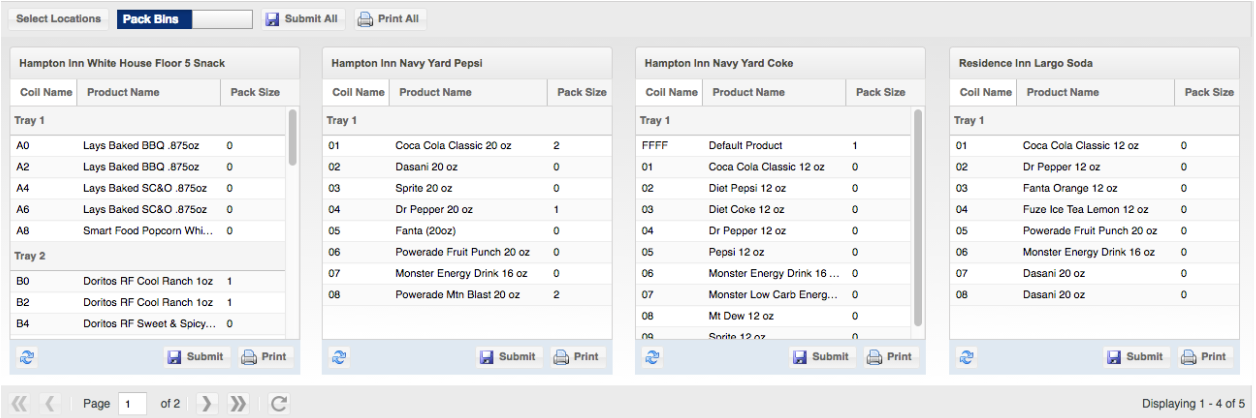The image size is (1256, 418).
Task: Select Mt Dew 12 oz row
Action: click(775, 316)
